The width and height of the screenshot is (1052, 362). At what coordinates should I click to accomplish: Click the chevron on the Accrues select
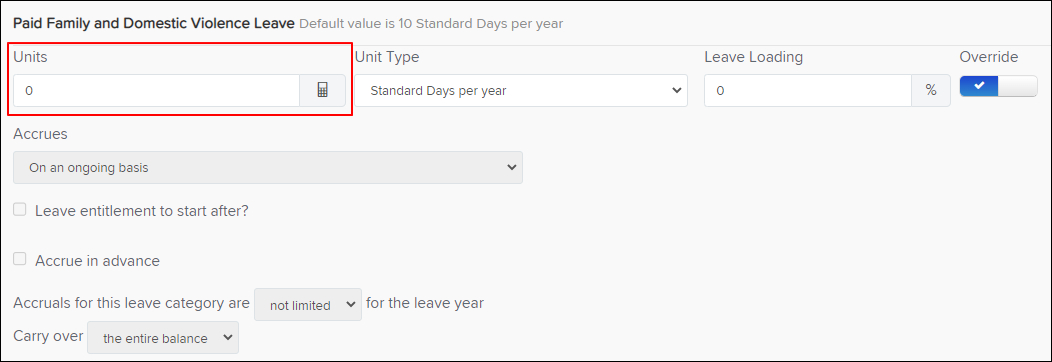point(511,168)
